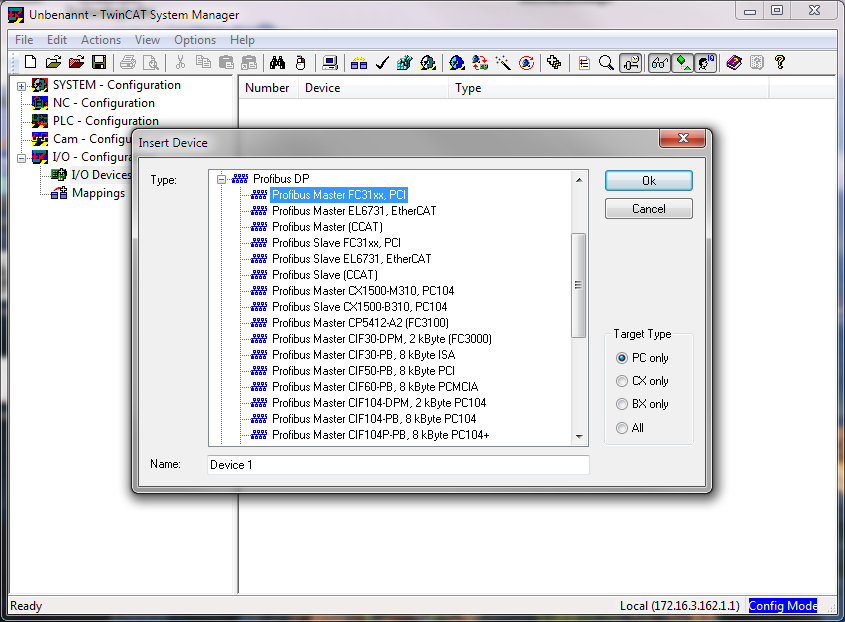Image resolution: width=845 pixels, height=622 pixels.
Task: Select Profibus Master CIF60-PB, 8 kByte PCMCIA
Action: pyautogui.click(x=375, y=387)
